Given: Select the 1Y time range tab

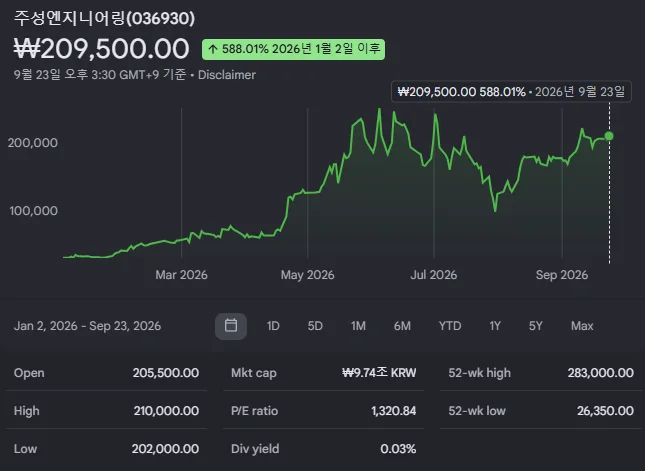Looking at the screenshot, I should coord(495,326).
